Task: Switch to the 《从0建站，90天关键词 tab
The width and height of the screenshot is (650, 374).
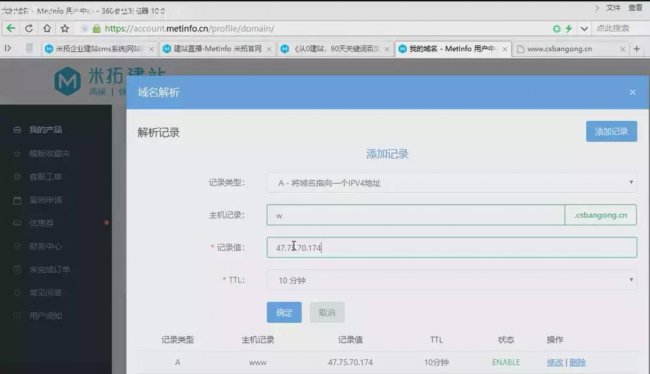Action: click(x=335, y=49)
